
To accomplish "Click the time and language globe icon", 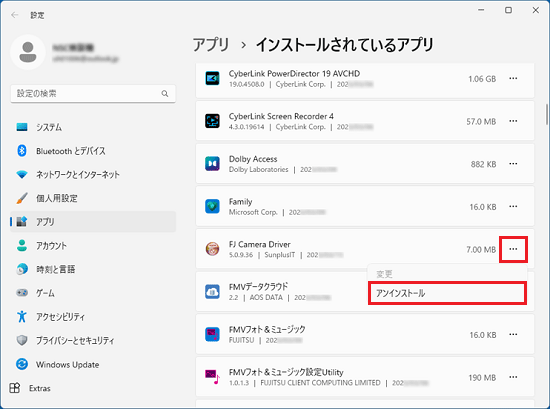I will 22,269.
